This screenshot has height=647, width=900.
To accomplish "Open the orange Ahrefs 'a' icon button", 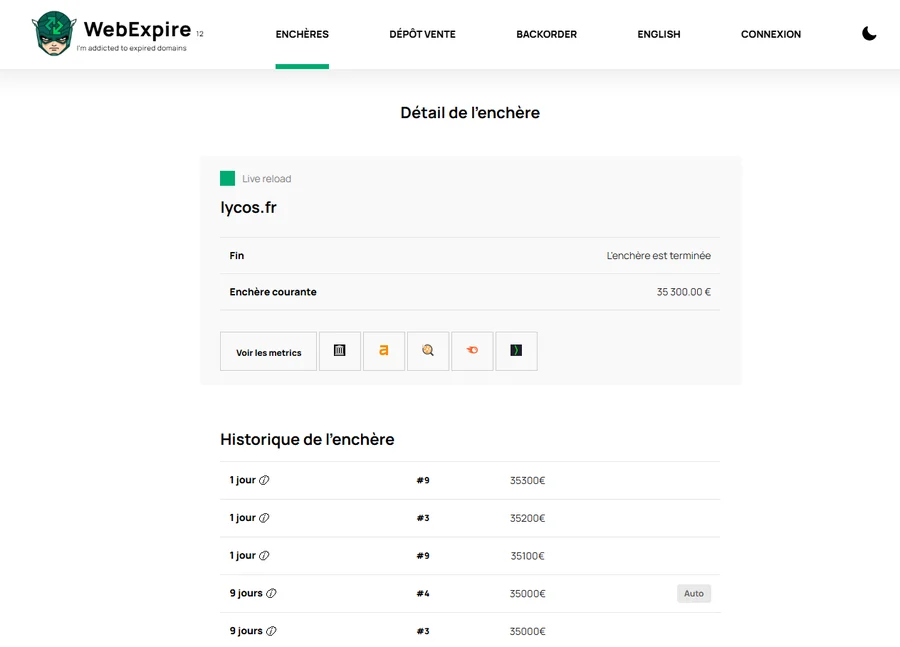I will 384,351.
